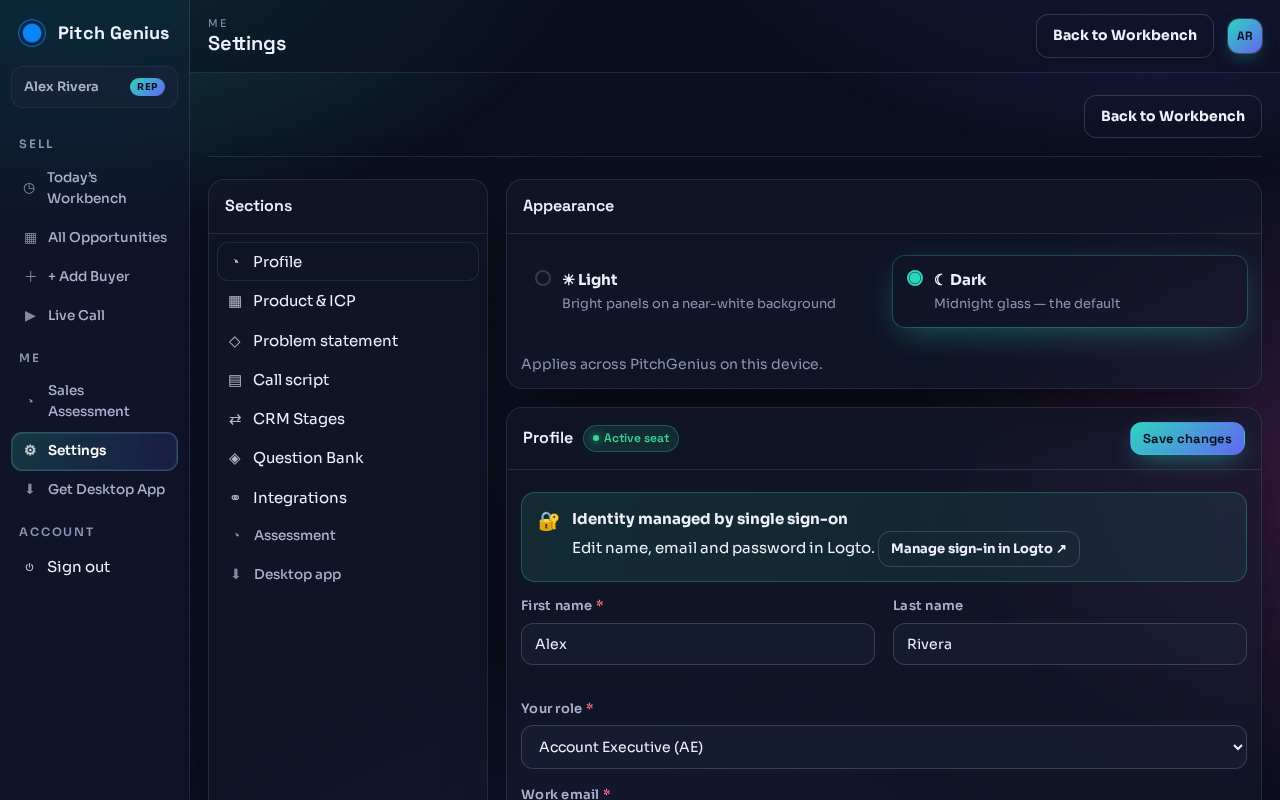Screen dimensions: 1280x800
Task: Click the sun icon on Light theme
Action: (568, 280)
